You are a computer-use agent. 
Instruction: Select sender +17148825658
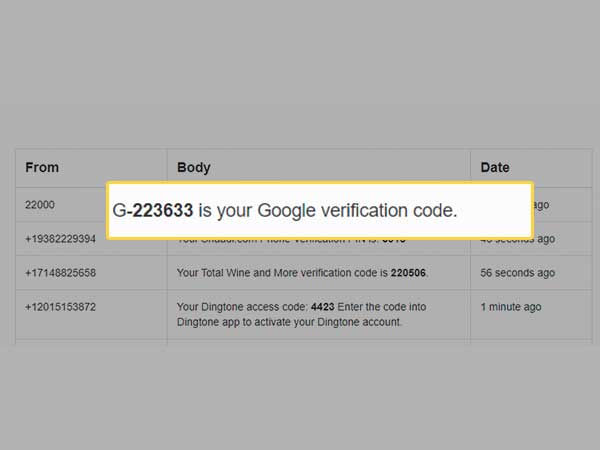point(60,273)
